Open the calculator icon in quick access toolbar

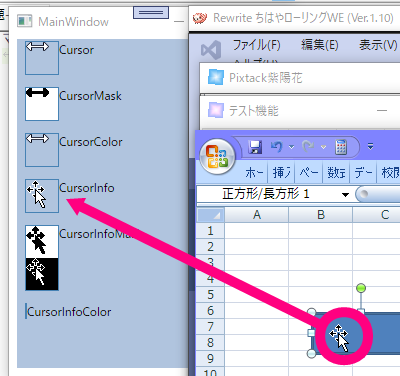(341, 147)
